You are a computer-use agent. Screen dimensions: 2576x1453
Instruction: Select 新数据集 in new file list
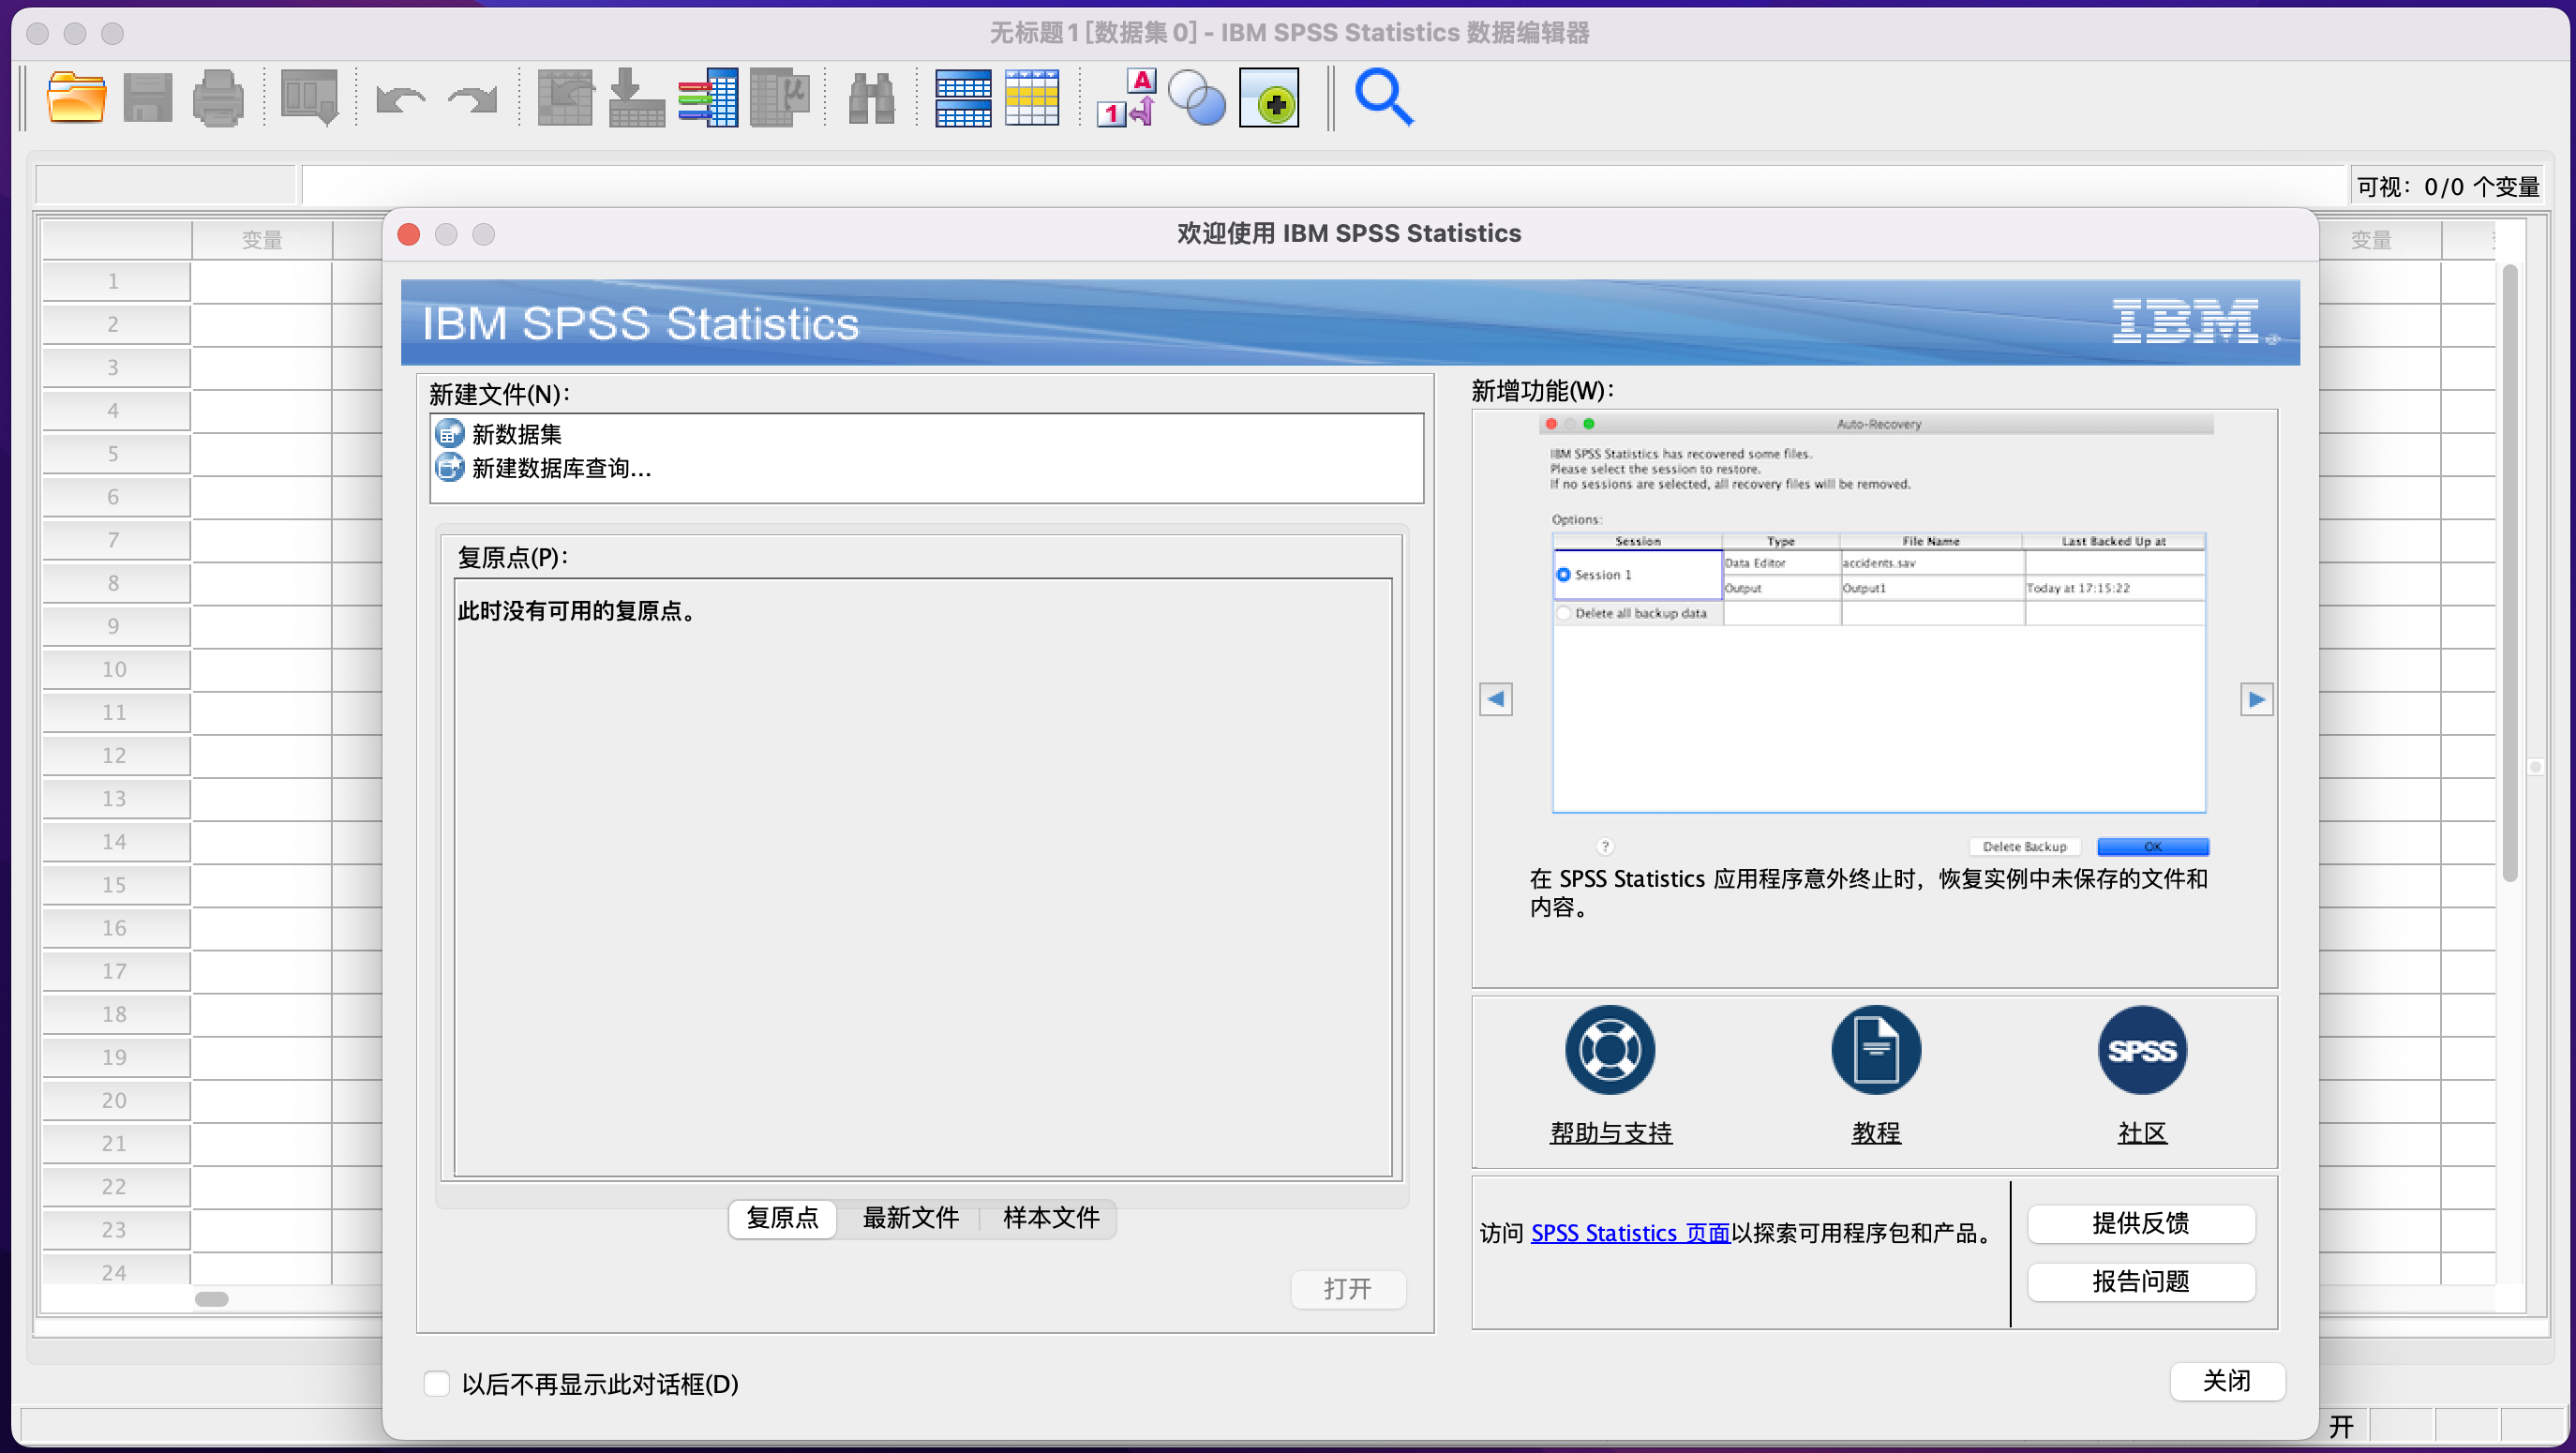(x=516, y=434)
